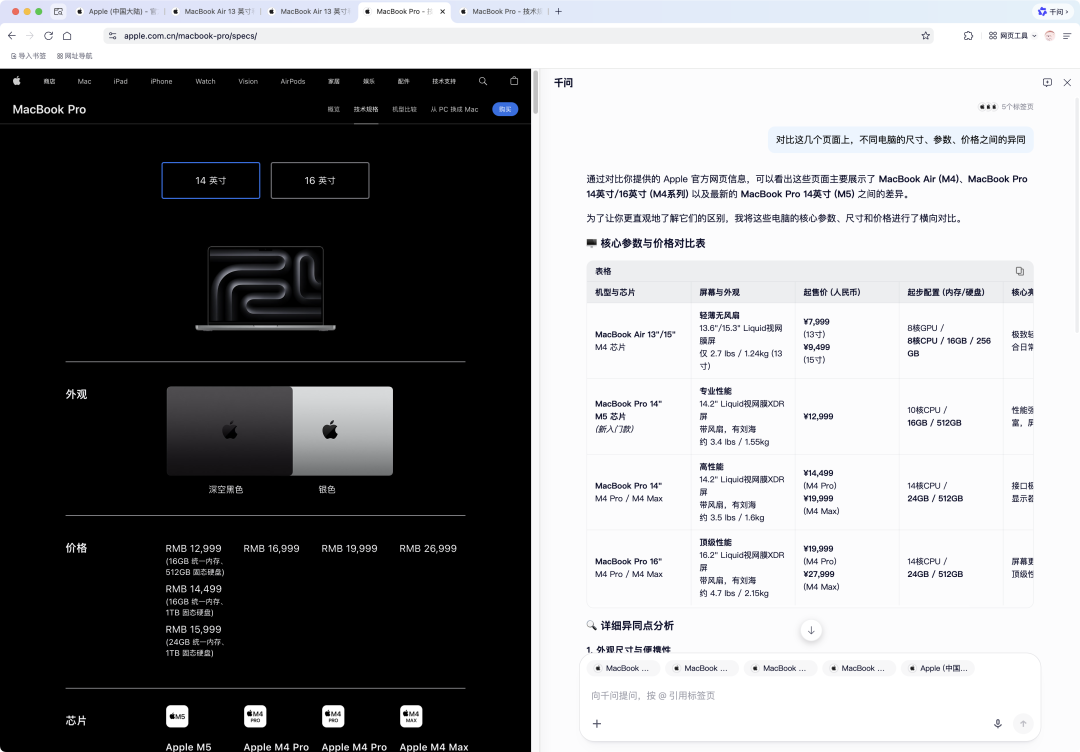Focus the address bar showing apple.com.cn
Image resolution: width=1080 pixels, height=752 pixels.
point(519,36)
